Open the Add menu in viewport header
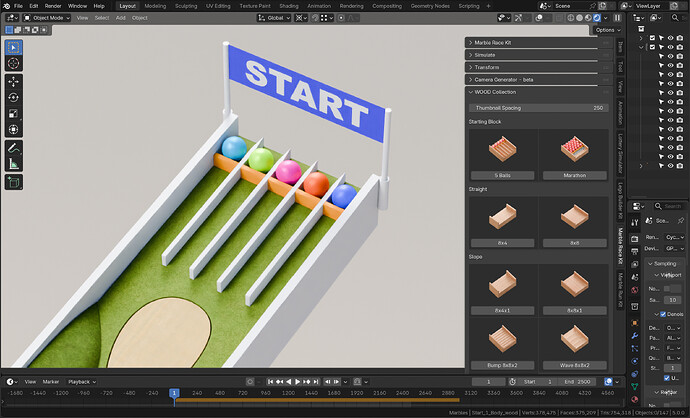Viewport: 690px width, 418px height. pyautogui.click(x=121, y=18)
